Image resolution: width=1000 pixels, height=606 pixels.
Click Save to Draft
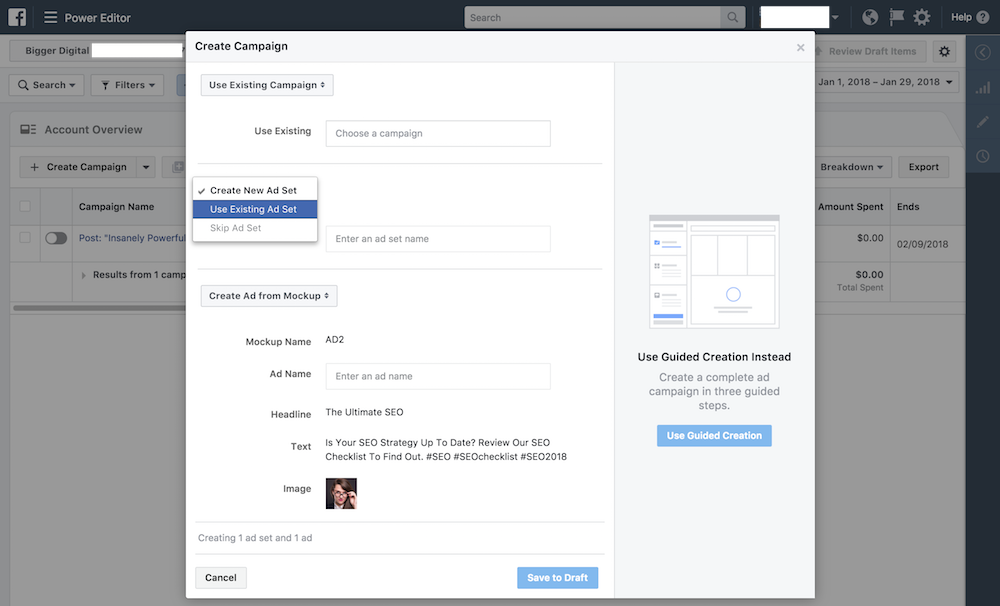(x=557, y=577)
